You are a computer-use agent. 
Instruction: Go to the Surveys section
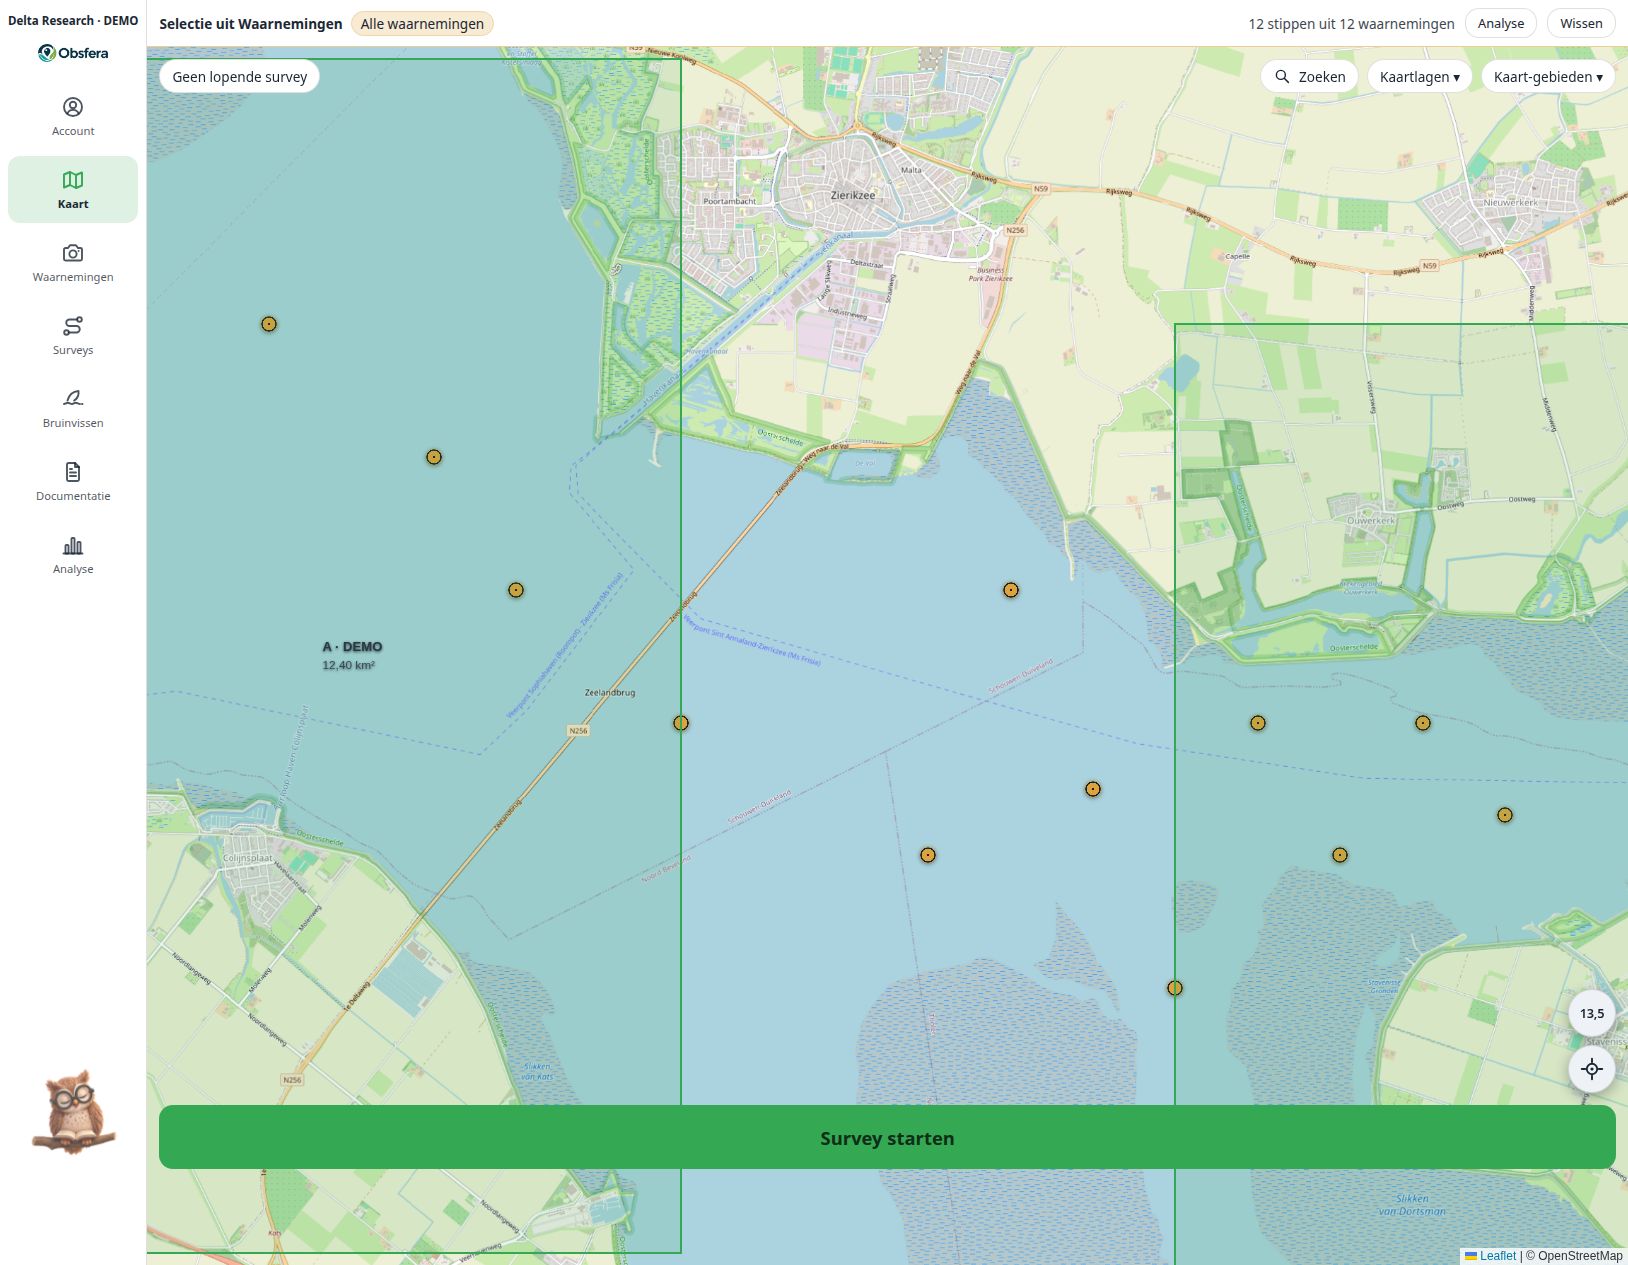[73, 335]
